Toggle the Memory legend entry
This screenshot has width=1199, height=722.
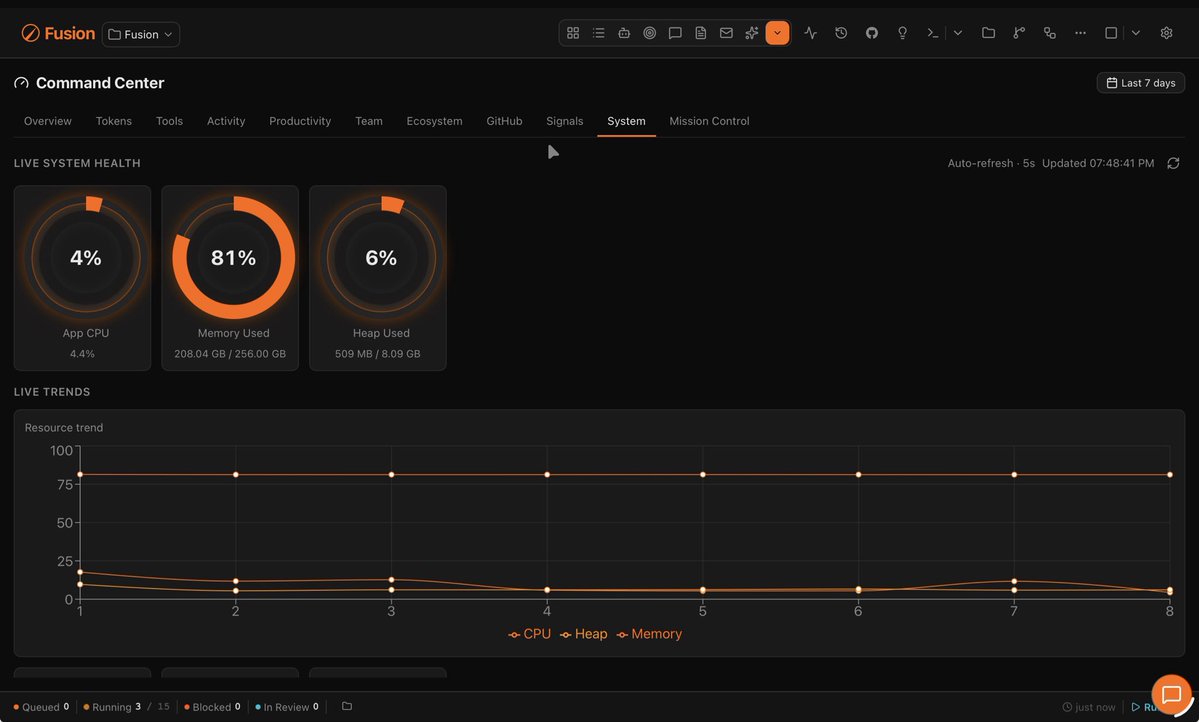click(649, 634)
